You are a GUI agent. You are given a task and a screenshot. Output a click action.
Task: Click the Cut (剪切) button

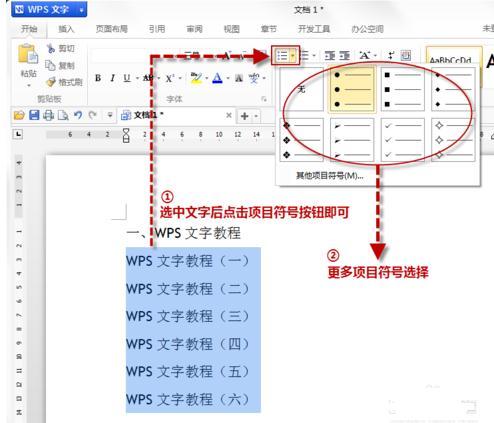(x=60, y=49)
